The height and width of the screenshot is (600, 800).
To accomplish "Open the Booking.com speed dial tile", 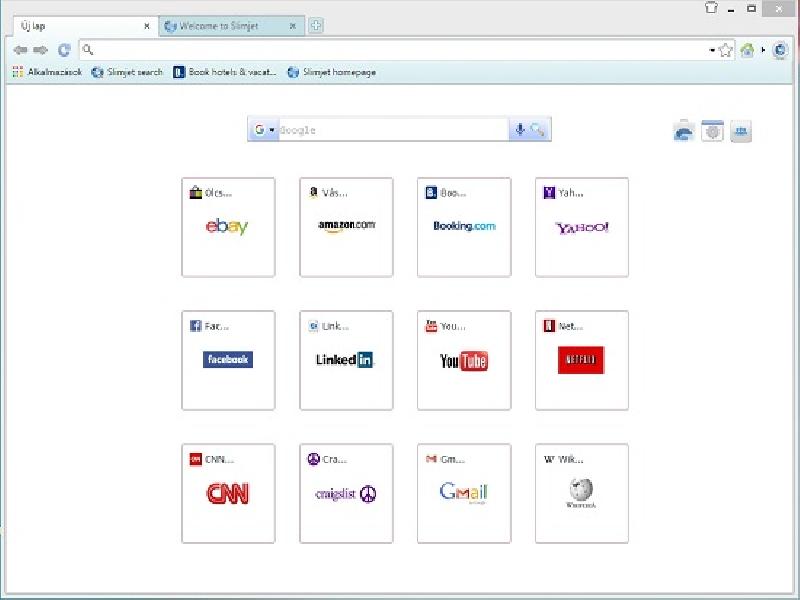I will (464, 227).
